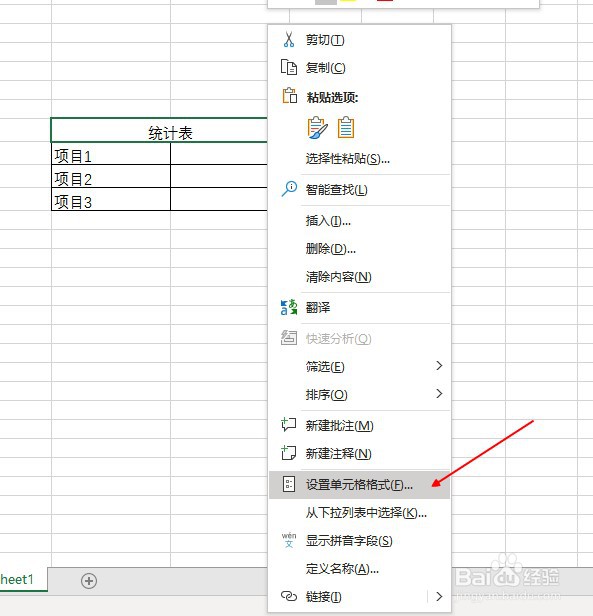Choose 智能查找(L) menu entry

pyautogui.click(x=359, y=190)
